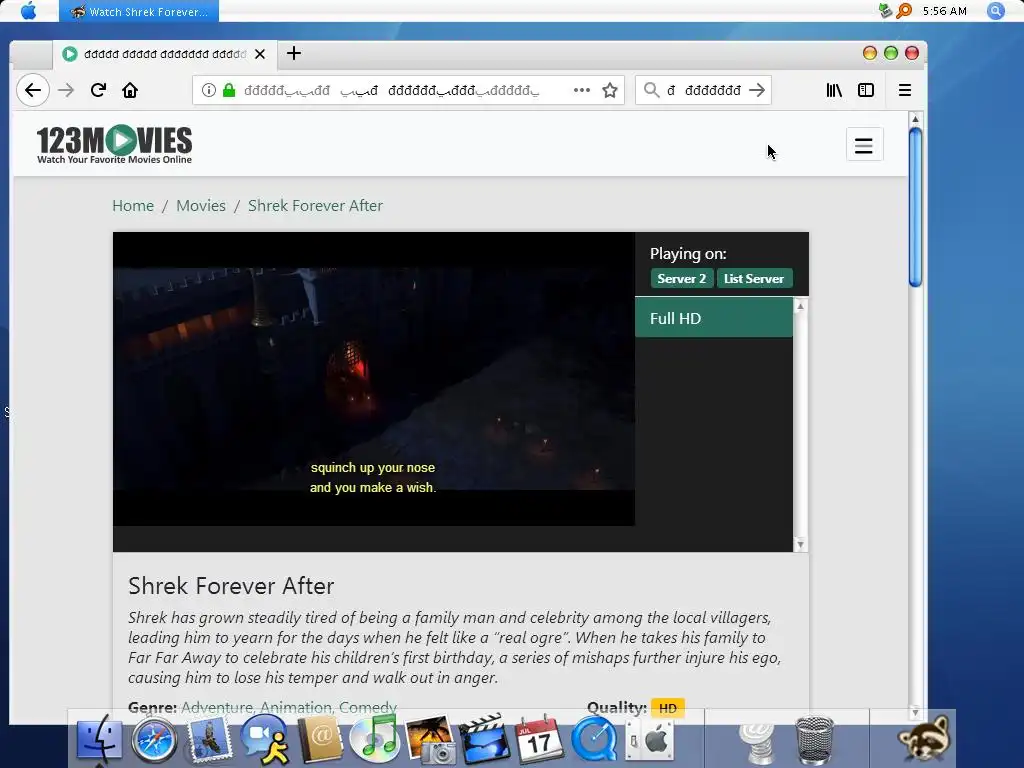Open the Trash in the dock
This screenshot has height=768, width=1024.
(814, 740)
